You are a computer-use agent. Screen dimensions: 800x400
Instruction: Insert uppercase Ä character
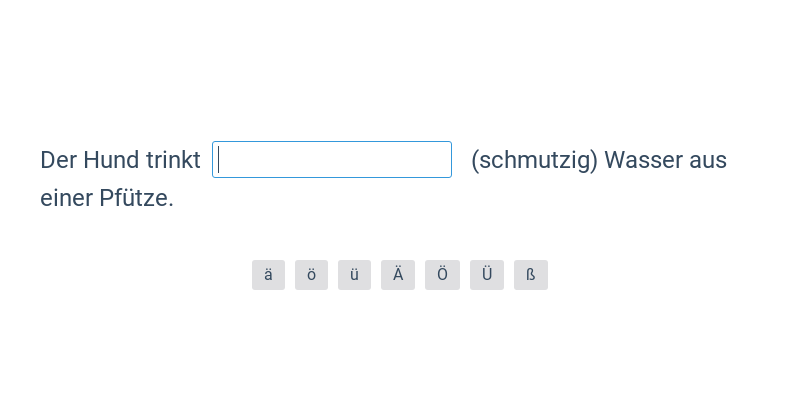point(398,275)
